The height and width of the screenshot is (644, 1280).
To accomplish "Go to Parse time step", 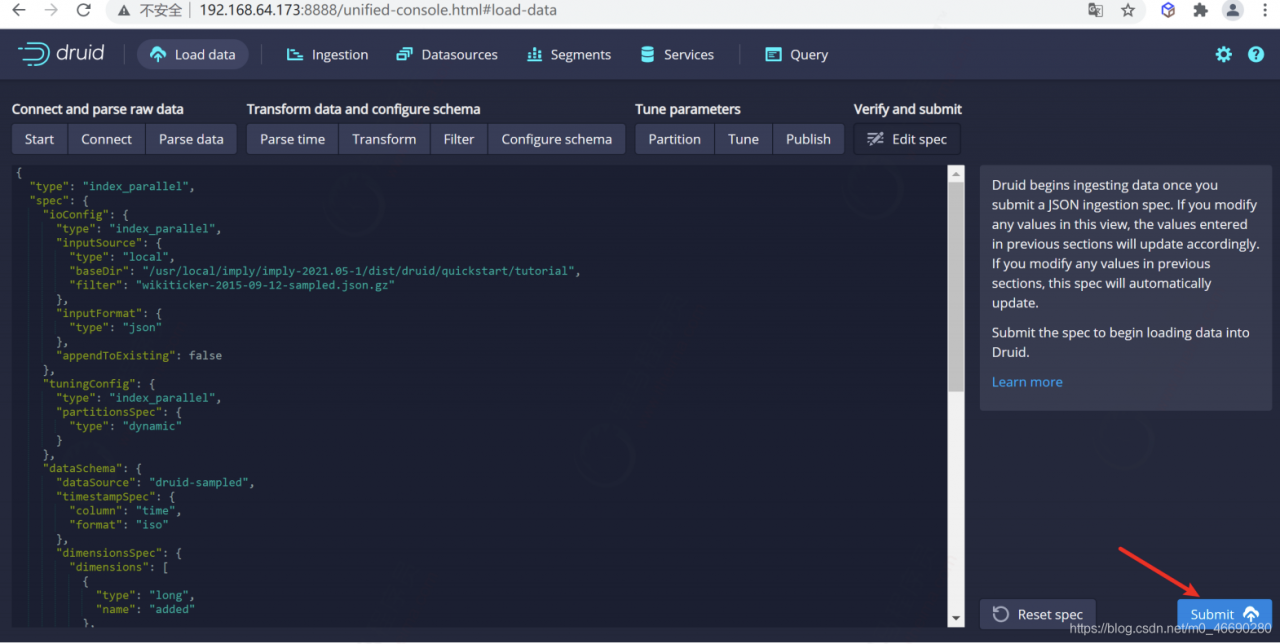I will point(292,139).
